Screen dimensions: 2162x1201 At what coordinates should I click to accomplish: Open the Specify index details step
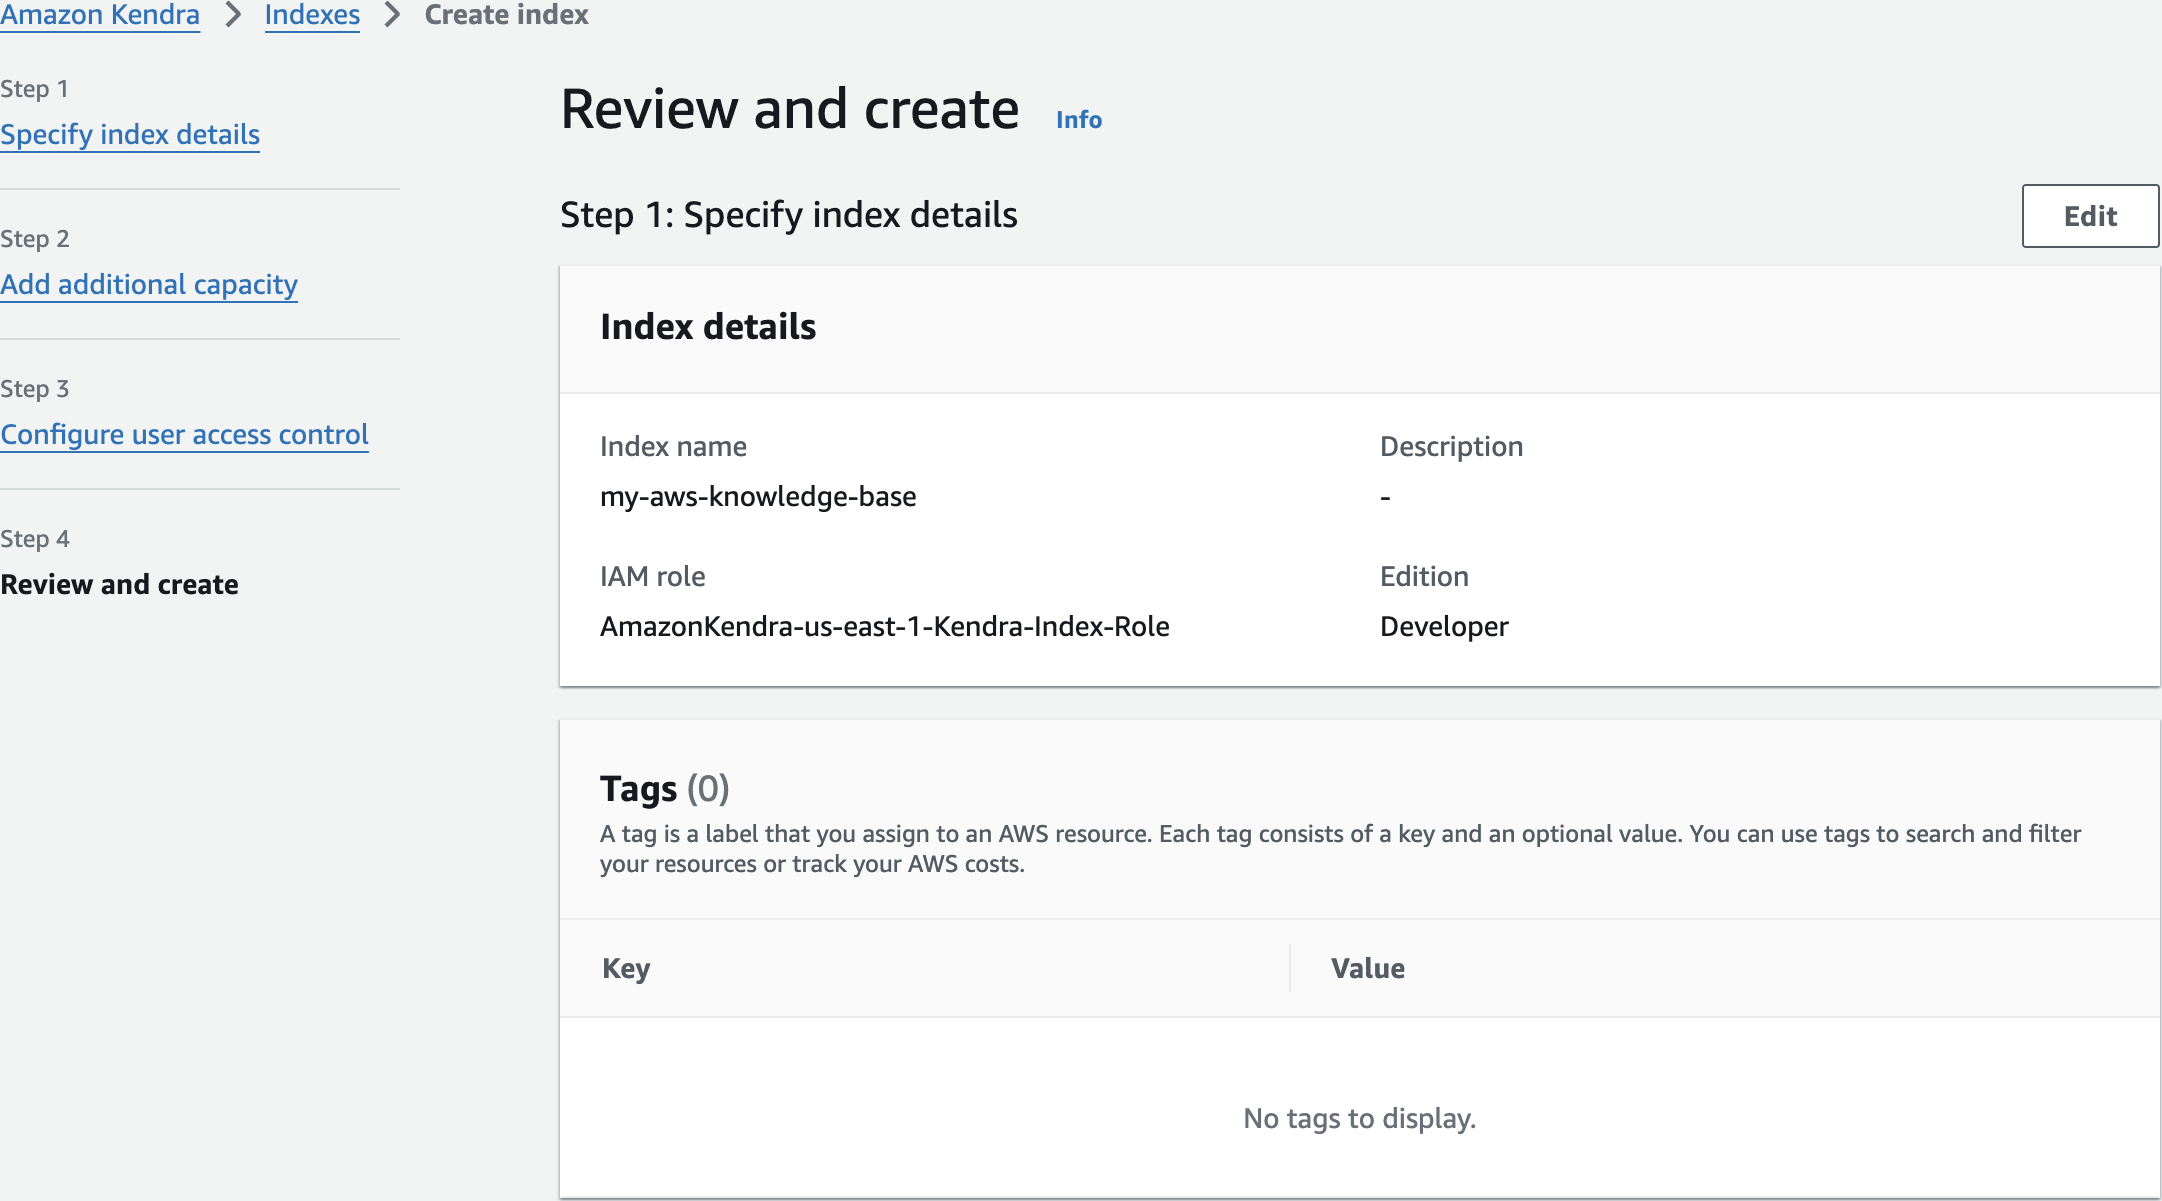pos(130,134)
